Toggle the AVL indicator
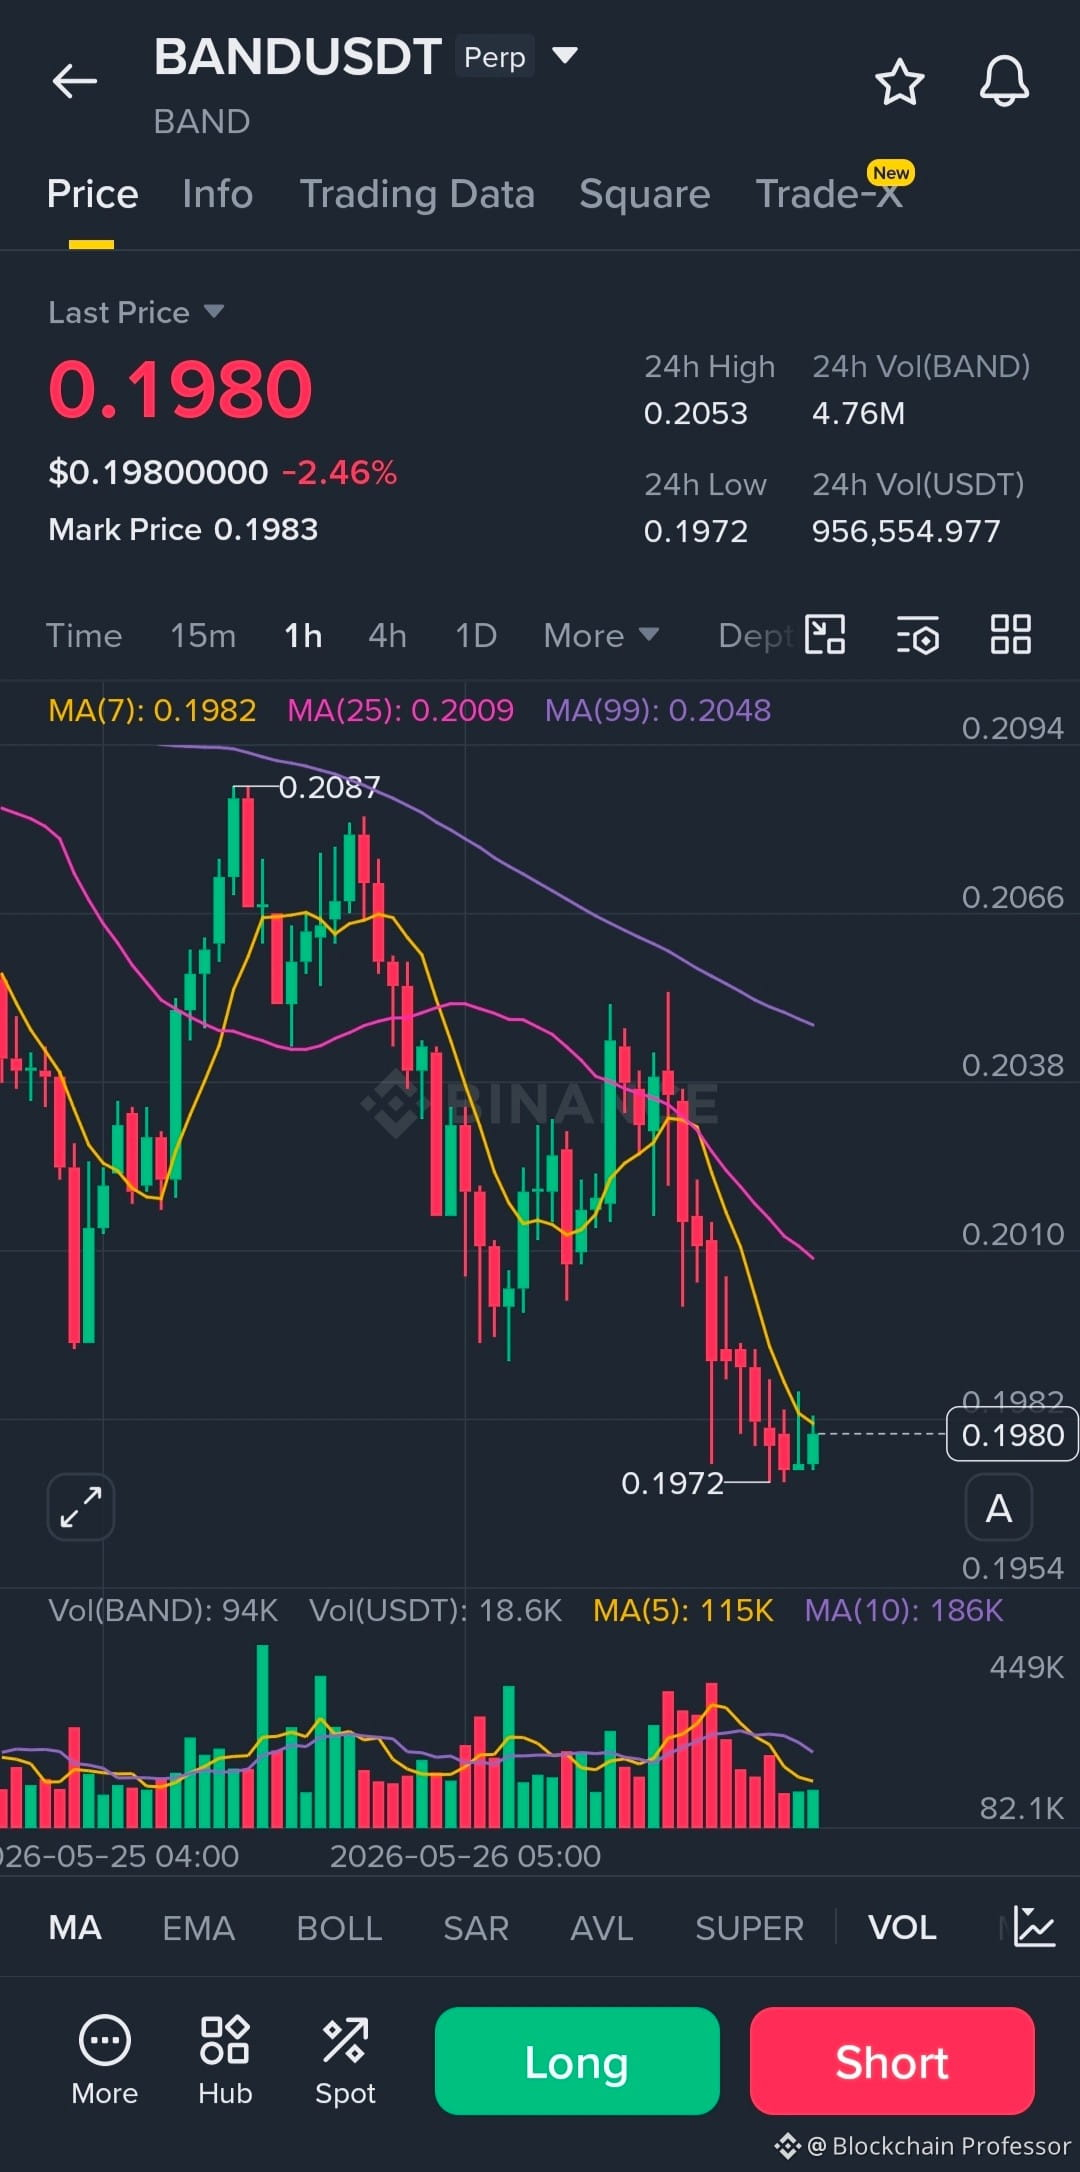 tap(601, 1927)
